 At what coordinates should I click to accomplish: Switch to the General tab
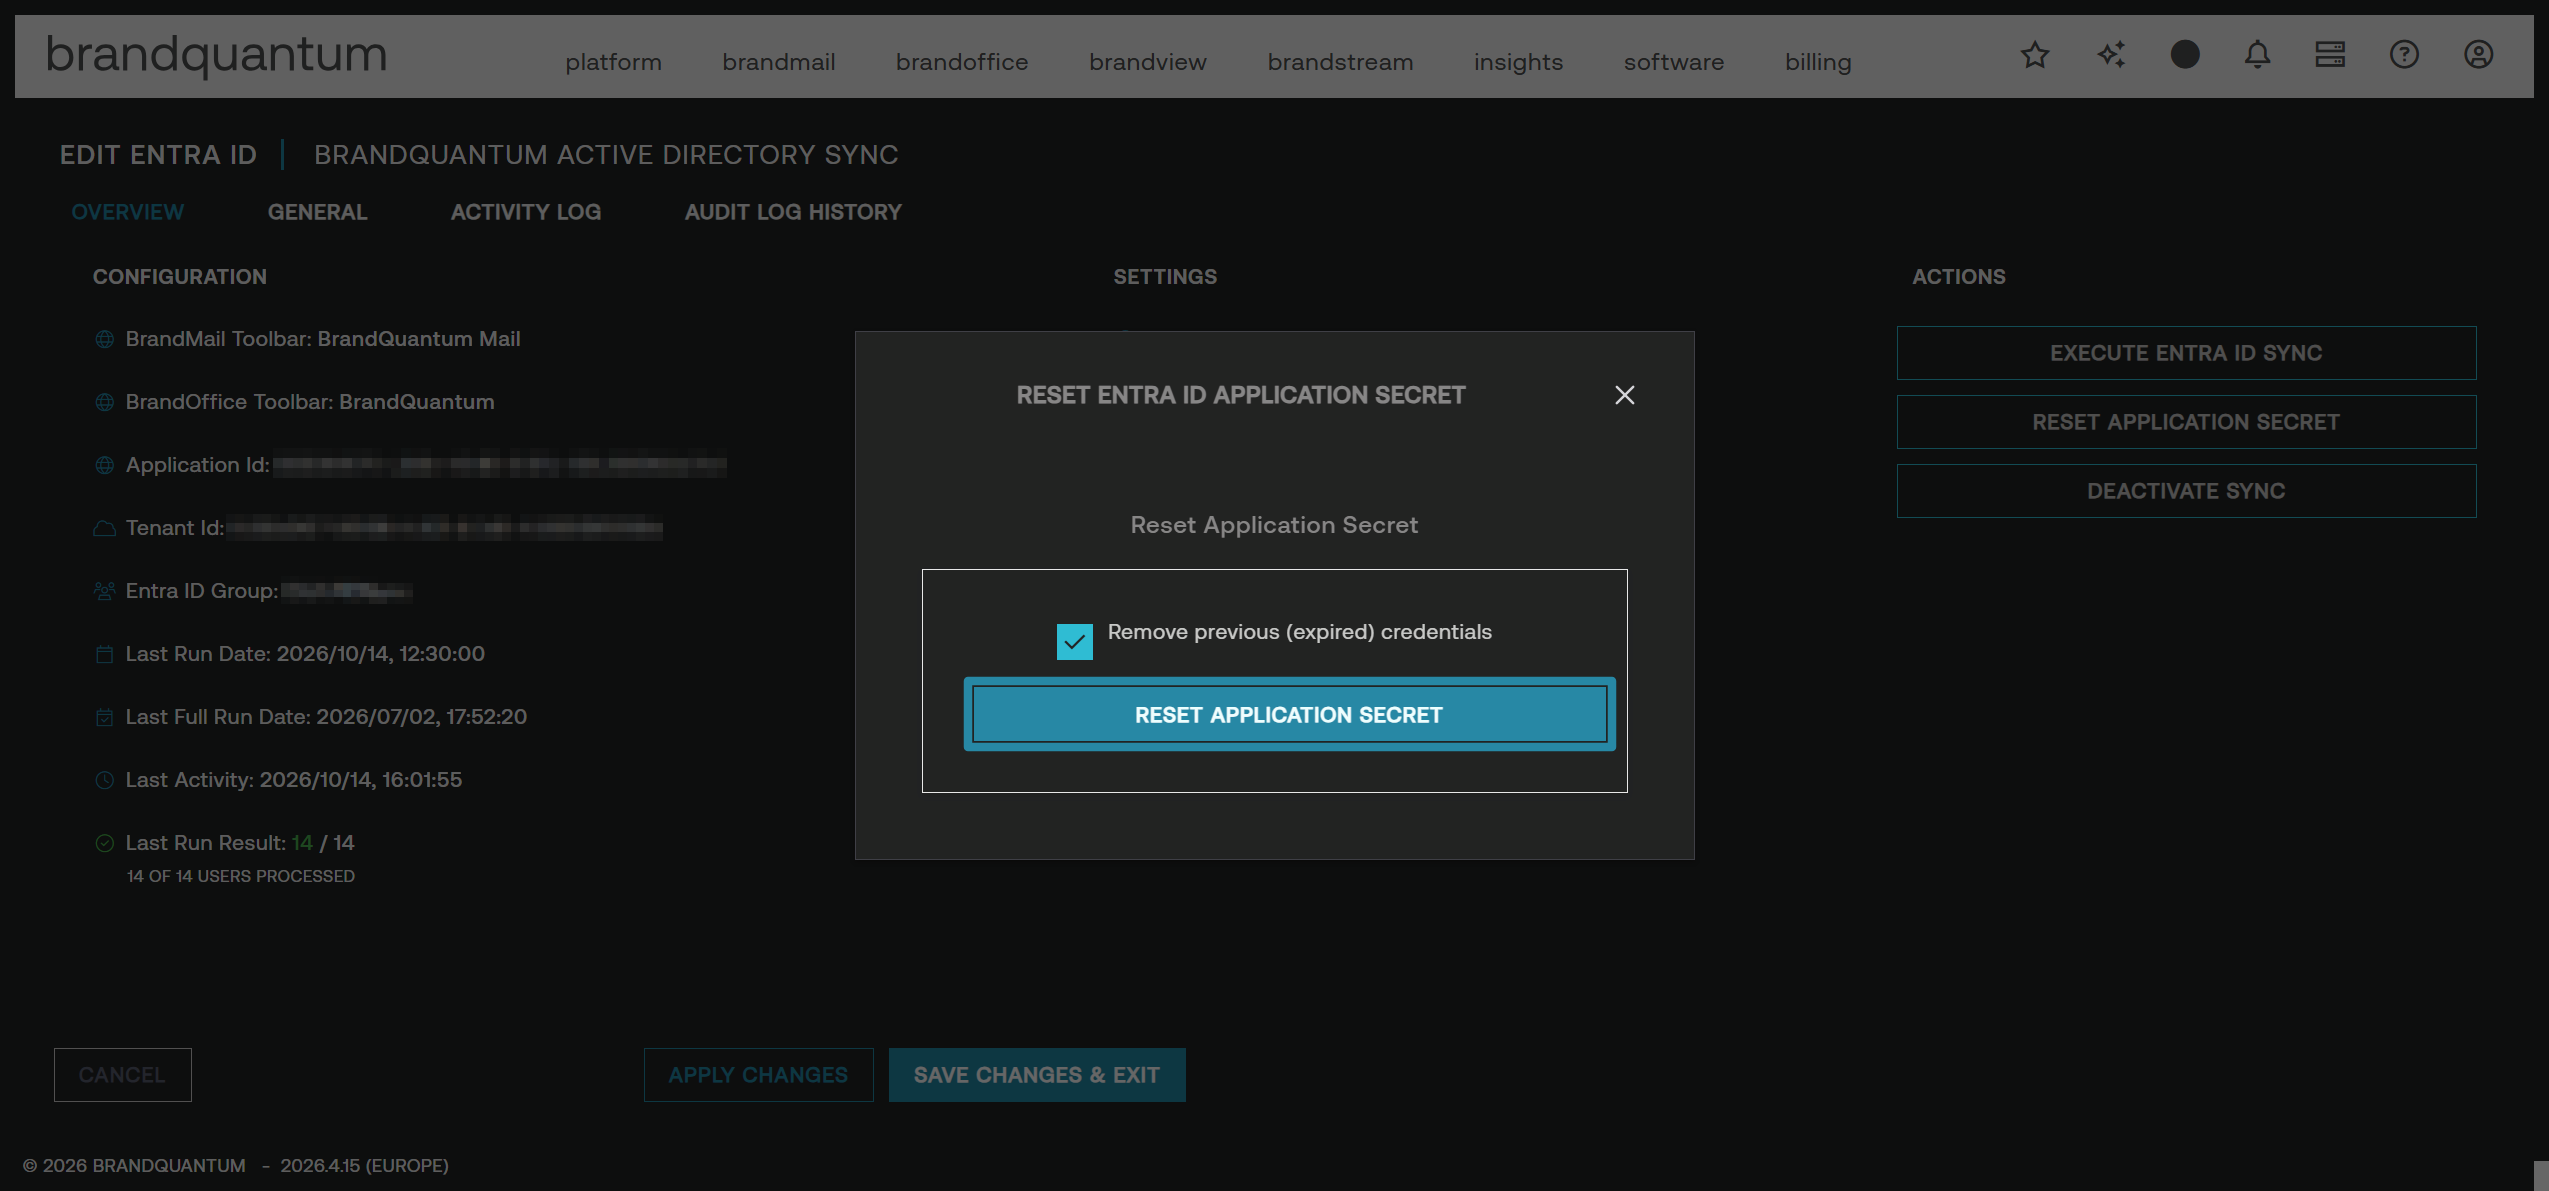point(317,212)
